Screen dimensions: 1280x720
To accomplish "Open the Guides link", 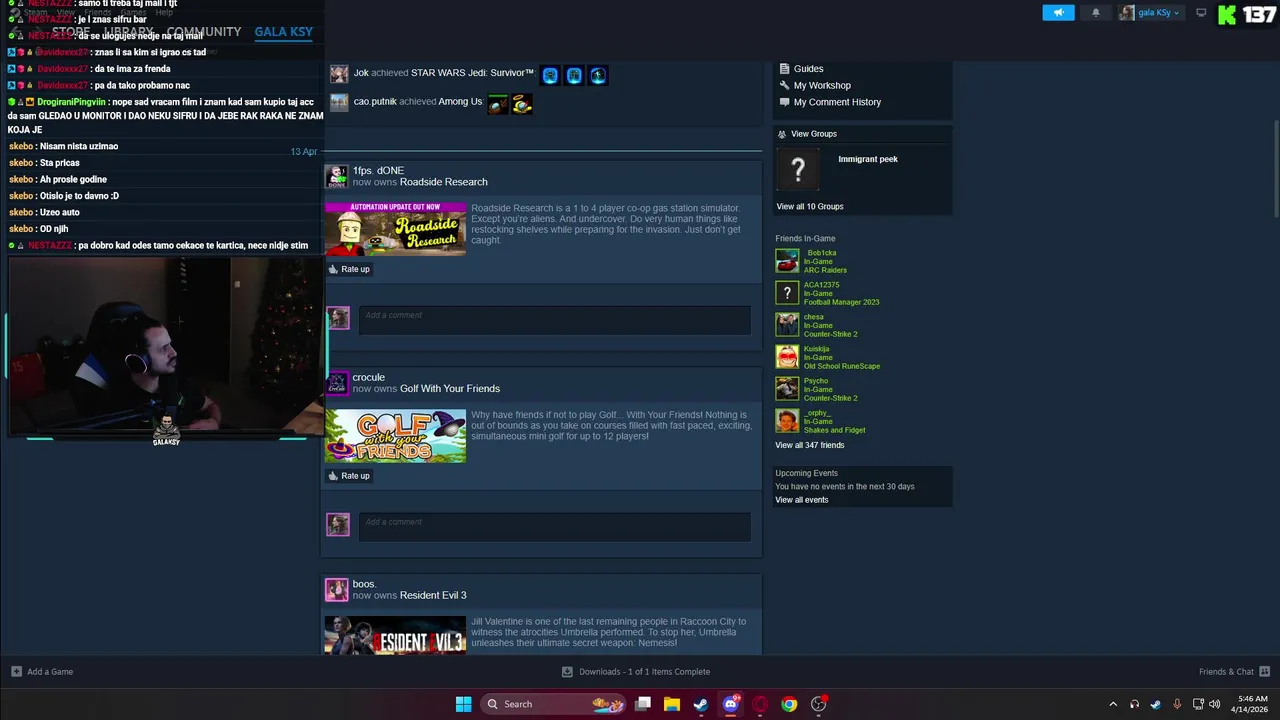I will (808, 69).
